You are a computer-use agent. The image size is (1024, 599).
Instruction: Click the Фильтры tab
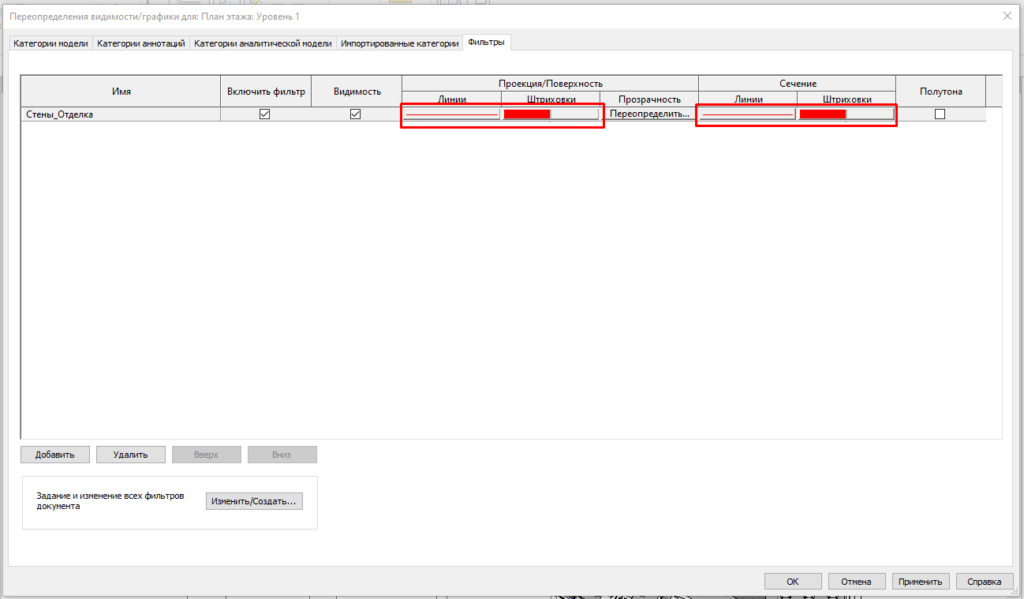(487, 43)
